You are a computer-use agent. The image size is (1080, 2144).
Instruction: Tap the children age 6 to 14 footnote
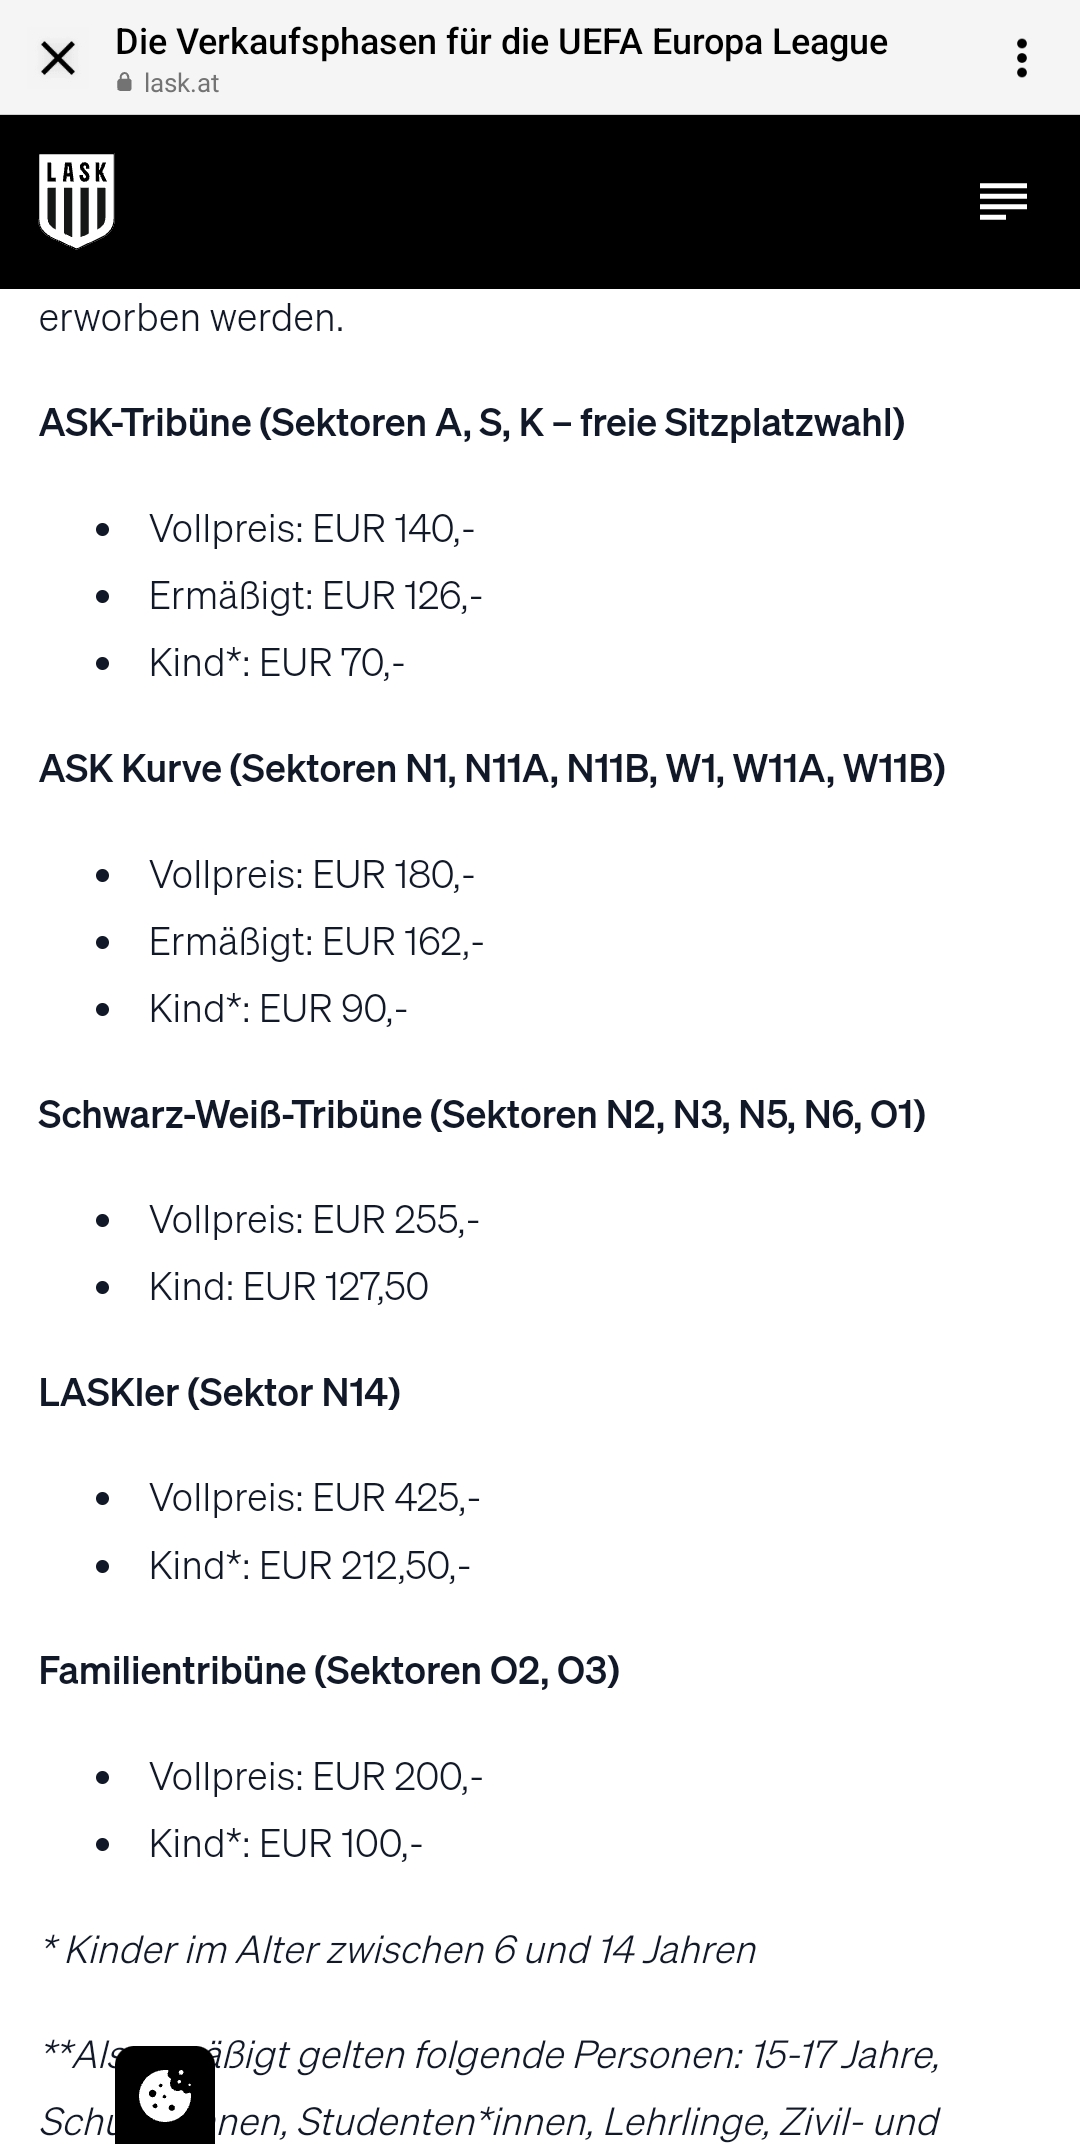click(398, 1950)
